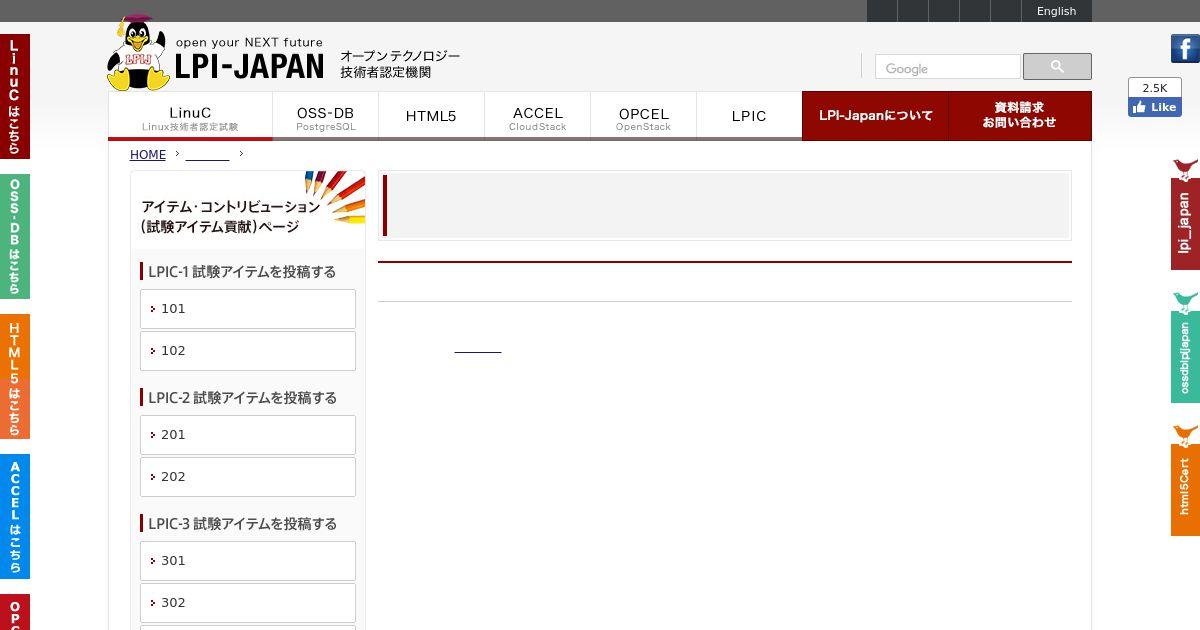Select the OPCEL OpenStack tab

point(643,116)
